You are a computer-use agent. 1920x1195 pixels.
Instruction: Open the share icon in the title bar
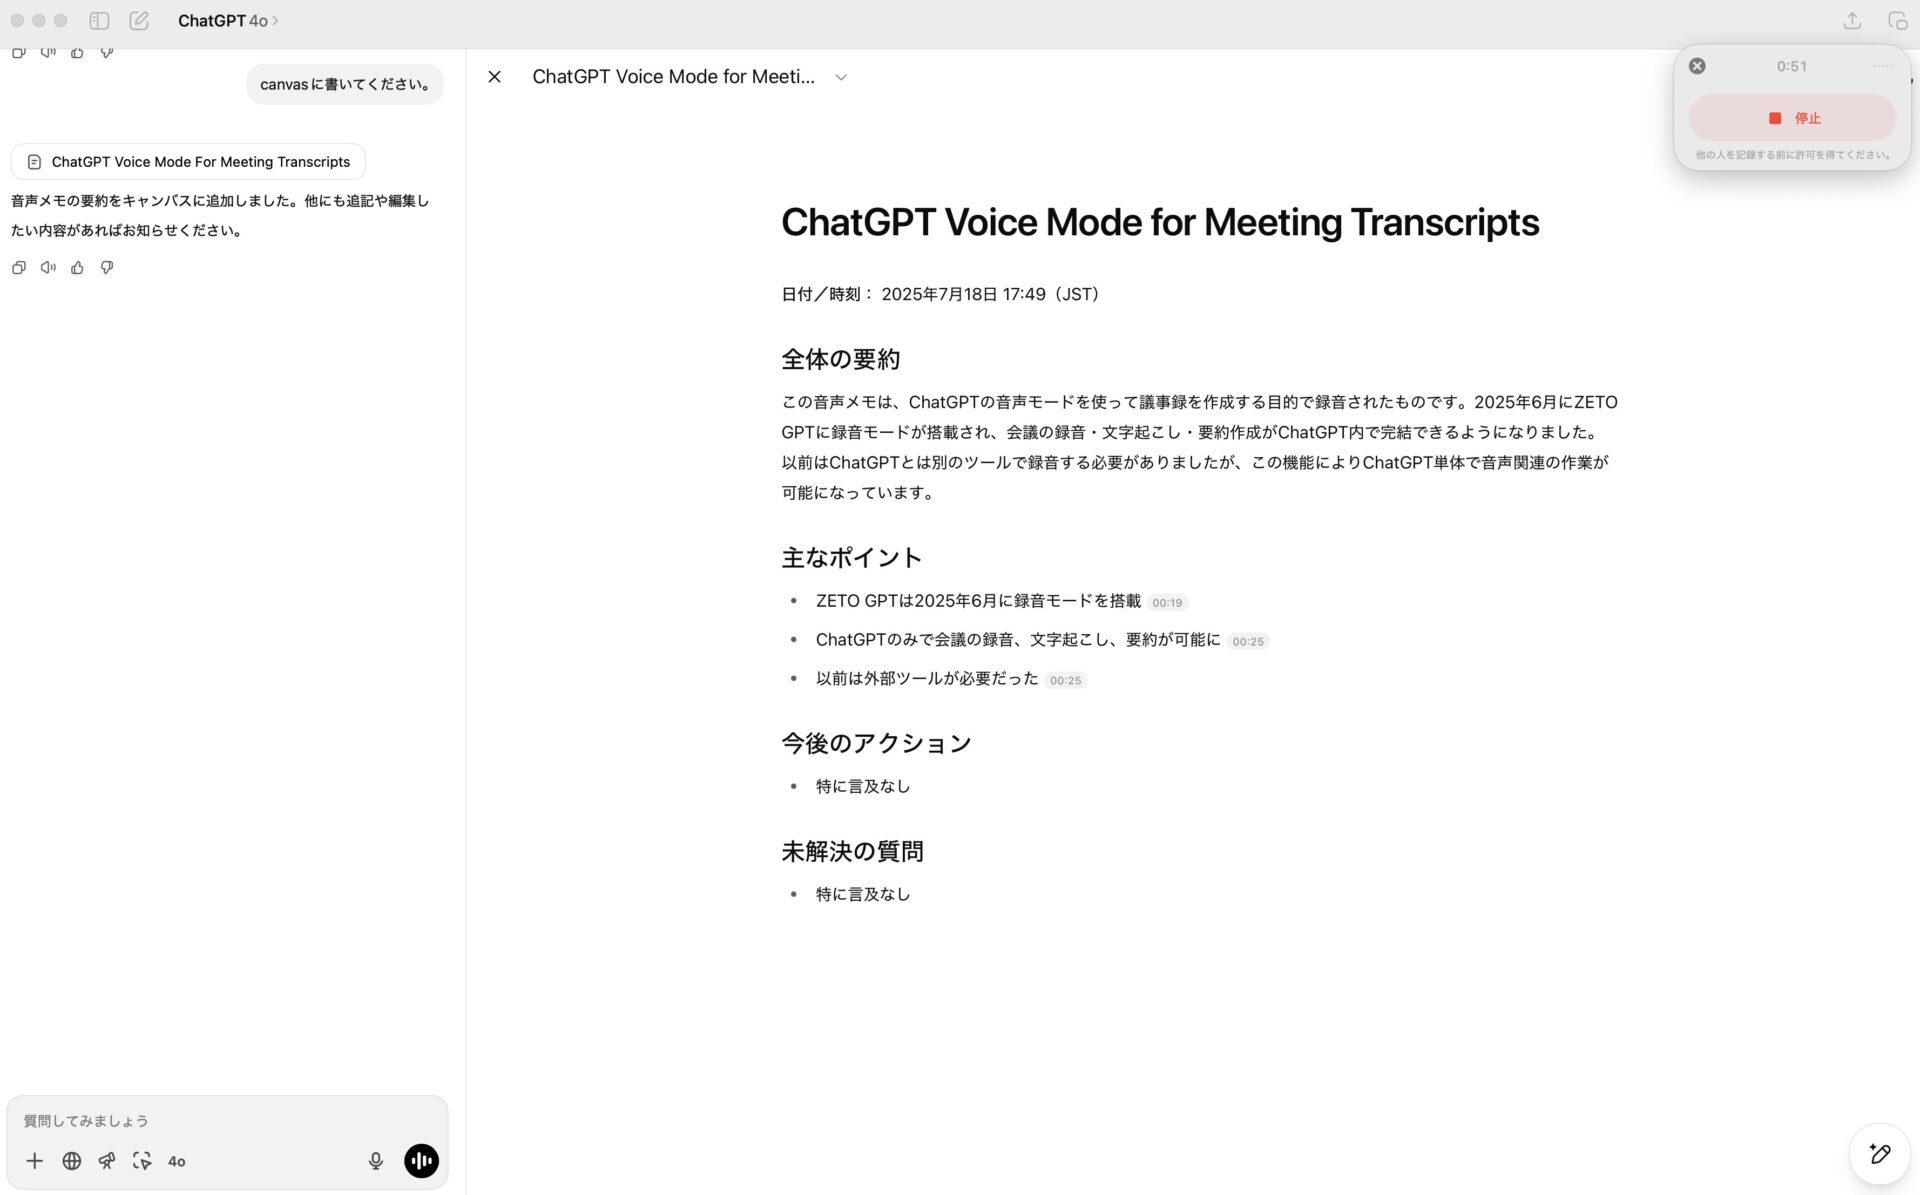pos(1852,20)
